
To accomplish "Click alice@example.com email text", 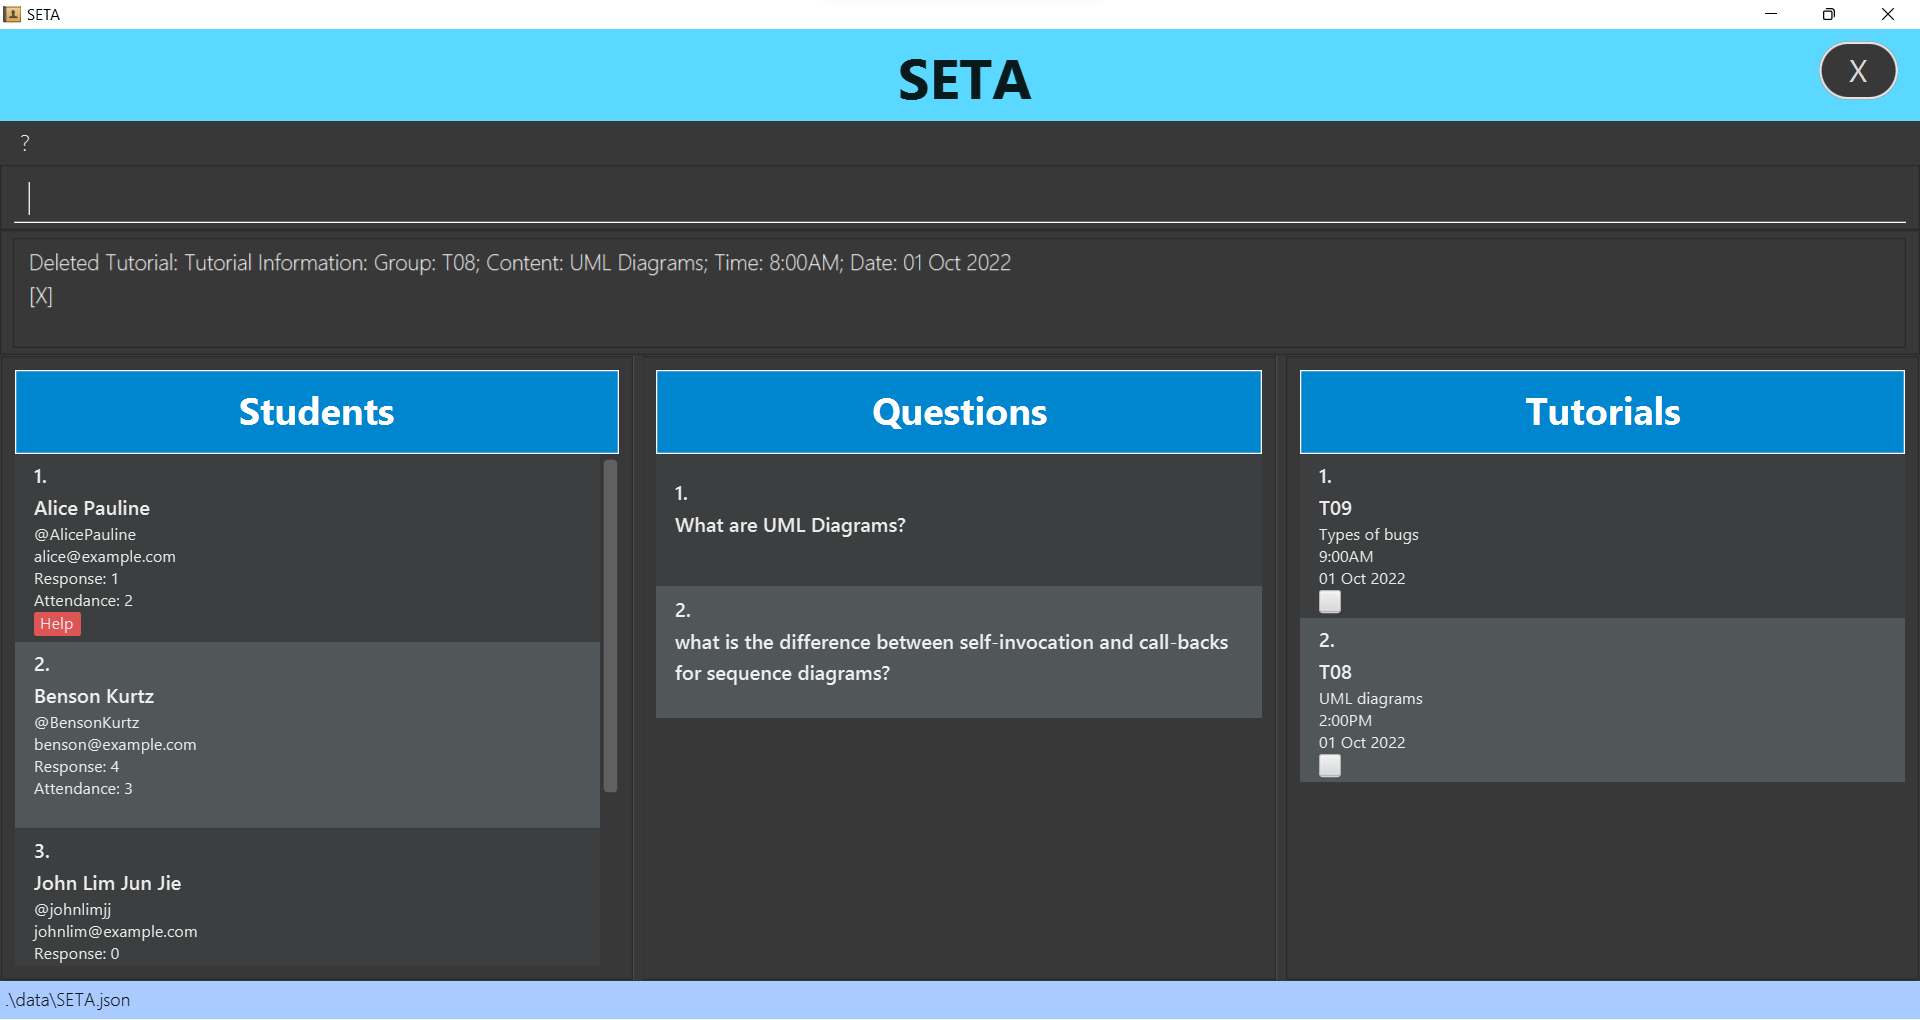I will (x=105, y=557).
